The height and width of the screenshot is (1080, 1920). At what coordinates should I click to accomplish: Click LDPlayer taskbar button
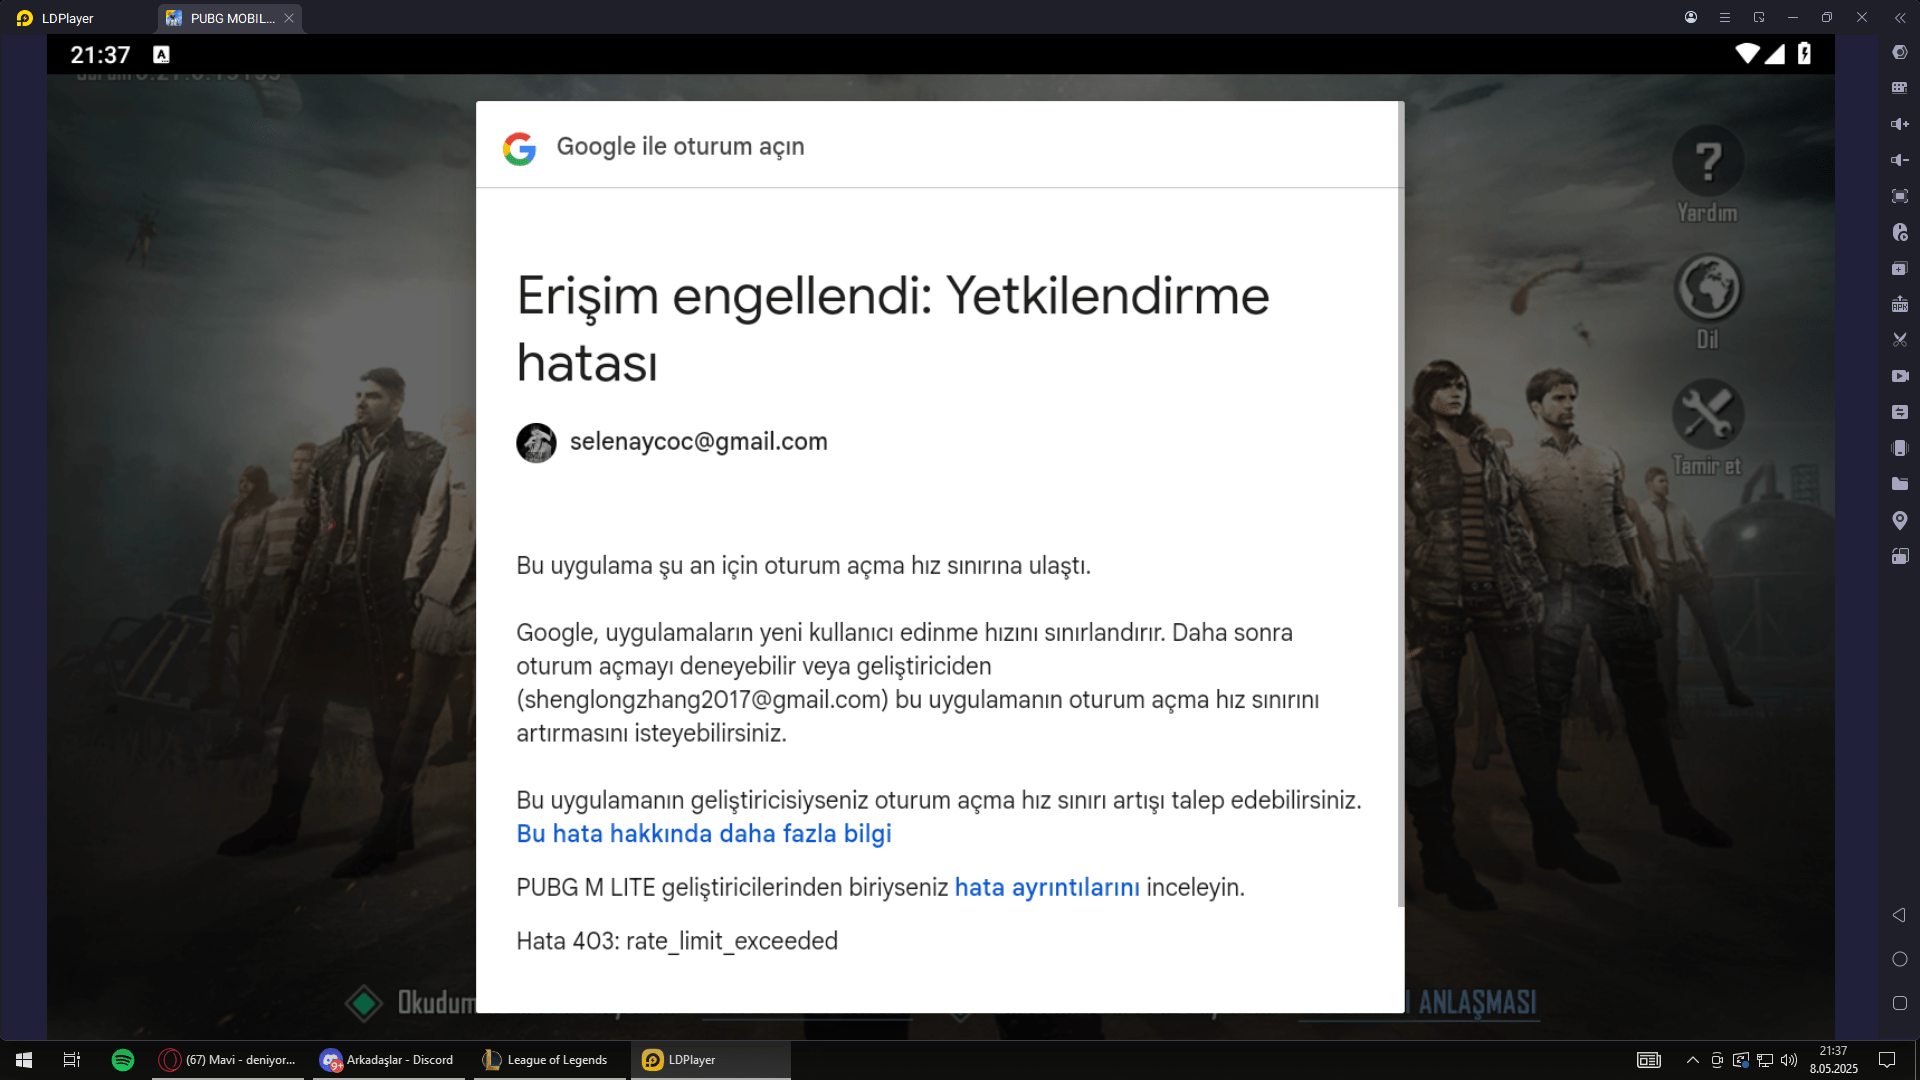pos(710,1060)
